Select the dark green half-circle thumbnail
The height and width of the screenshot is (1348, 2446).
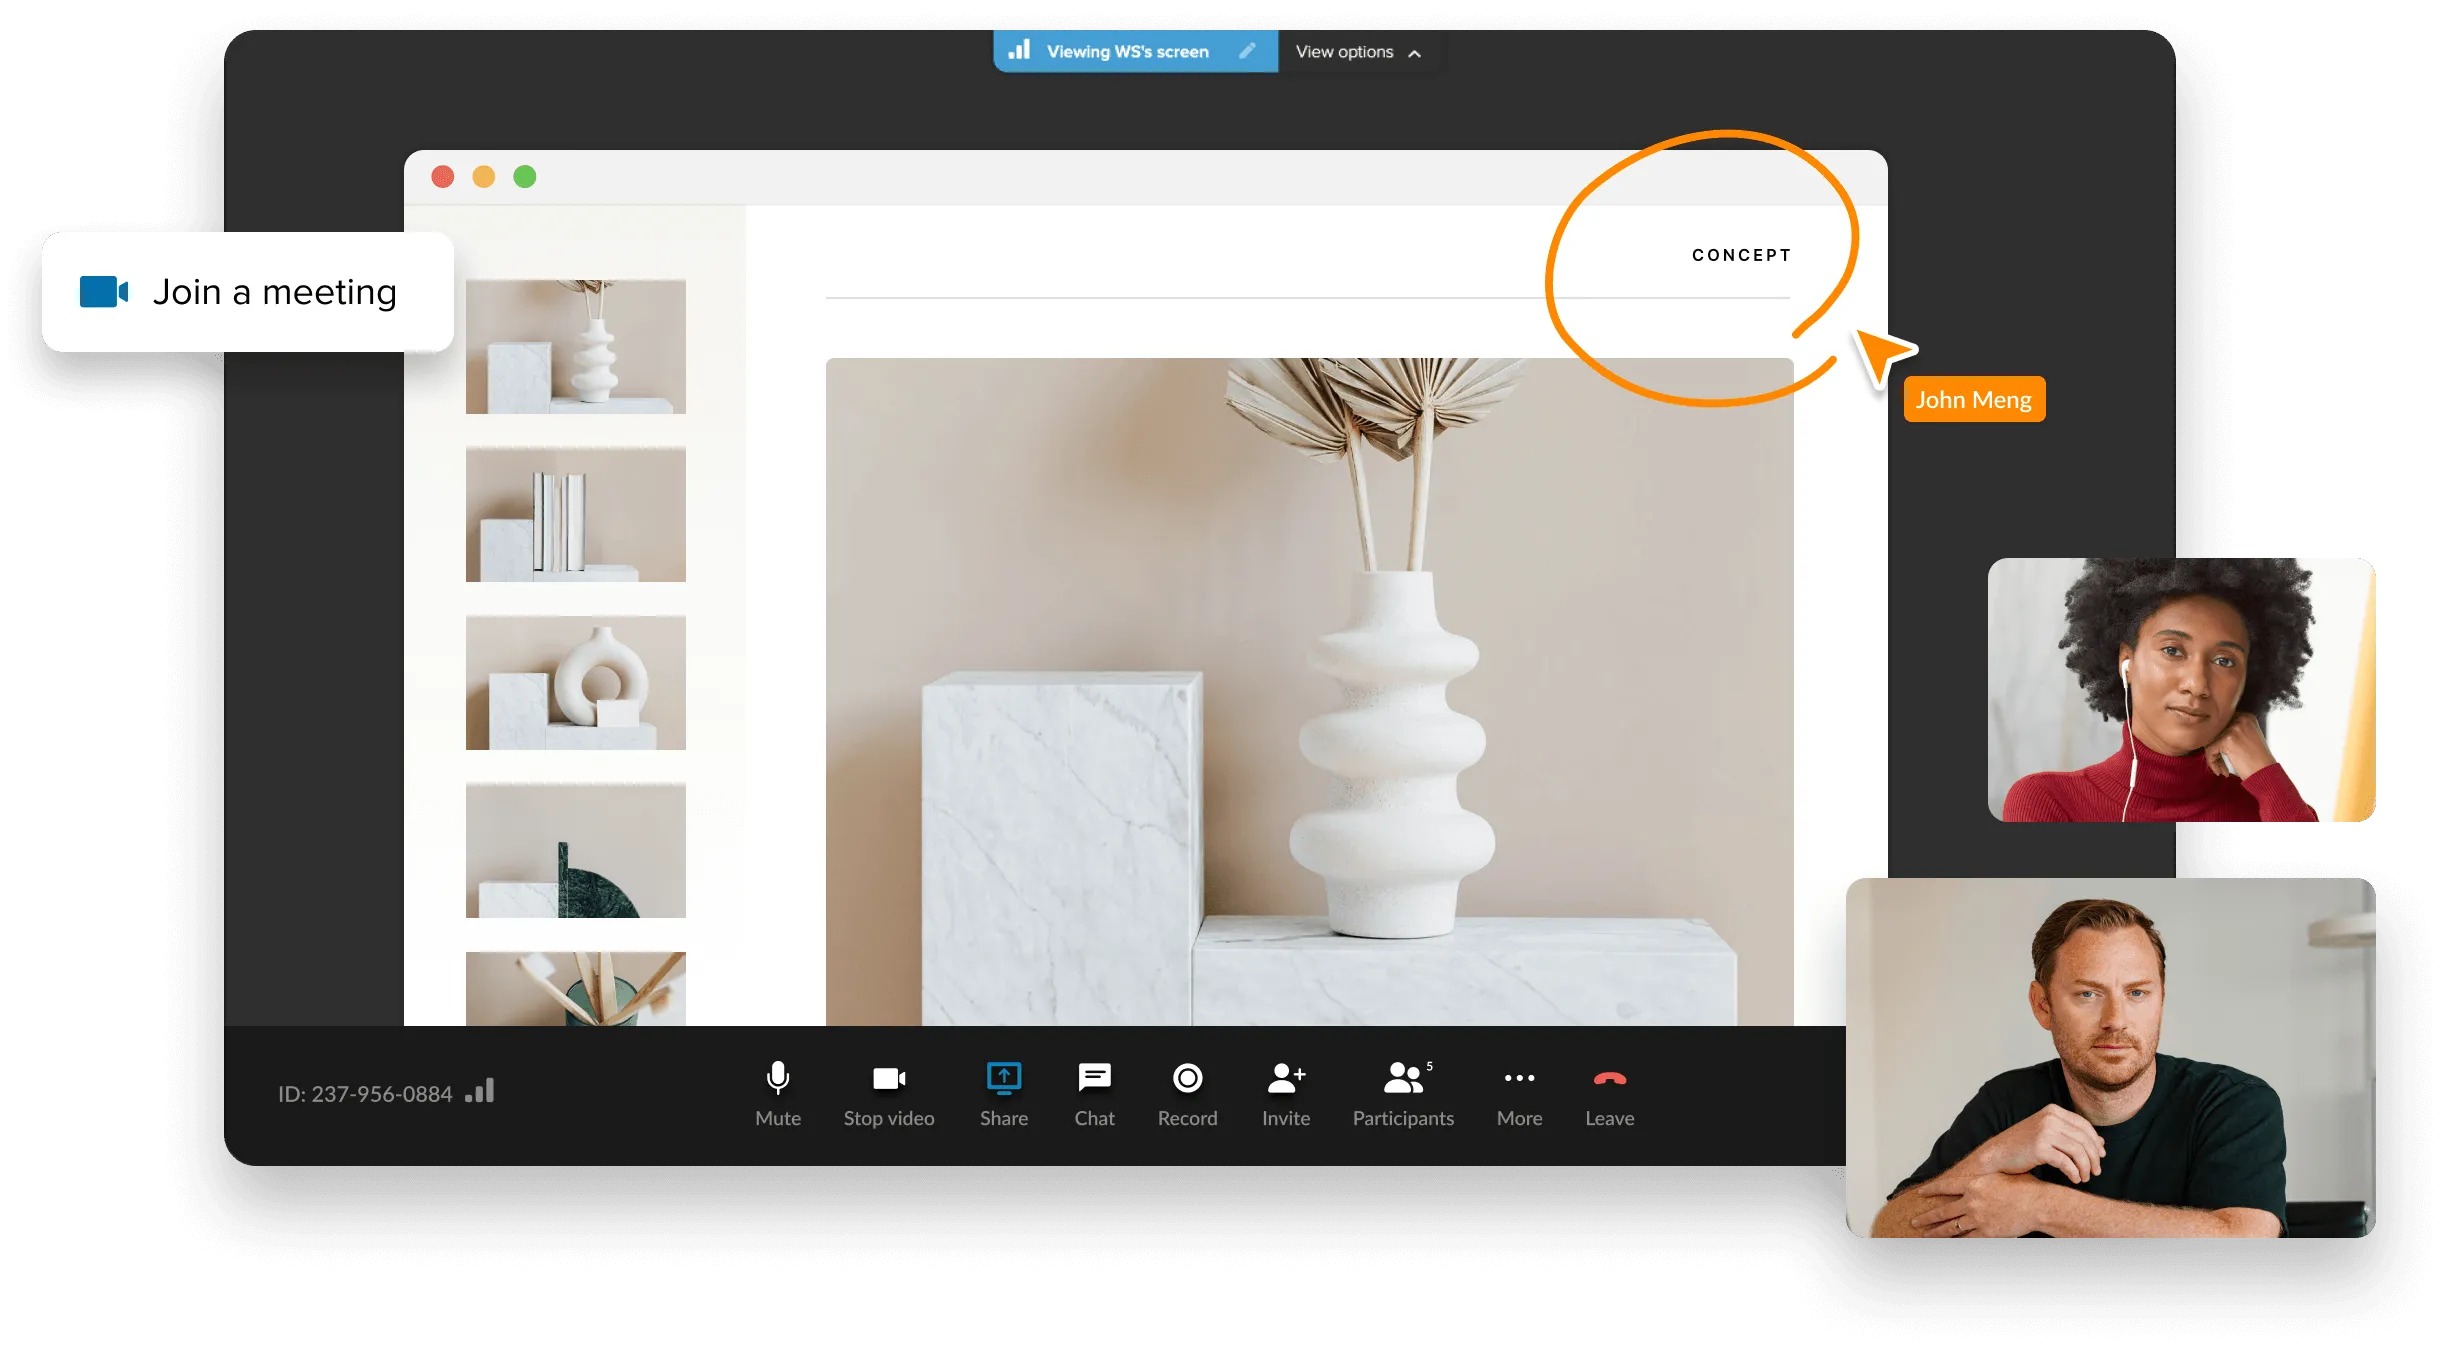576,850
